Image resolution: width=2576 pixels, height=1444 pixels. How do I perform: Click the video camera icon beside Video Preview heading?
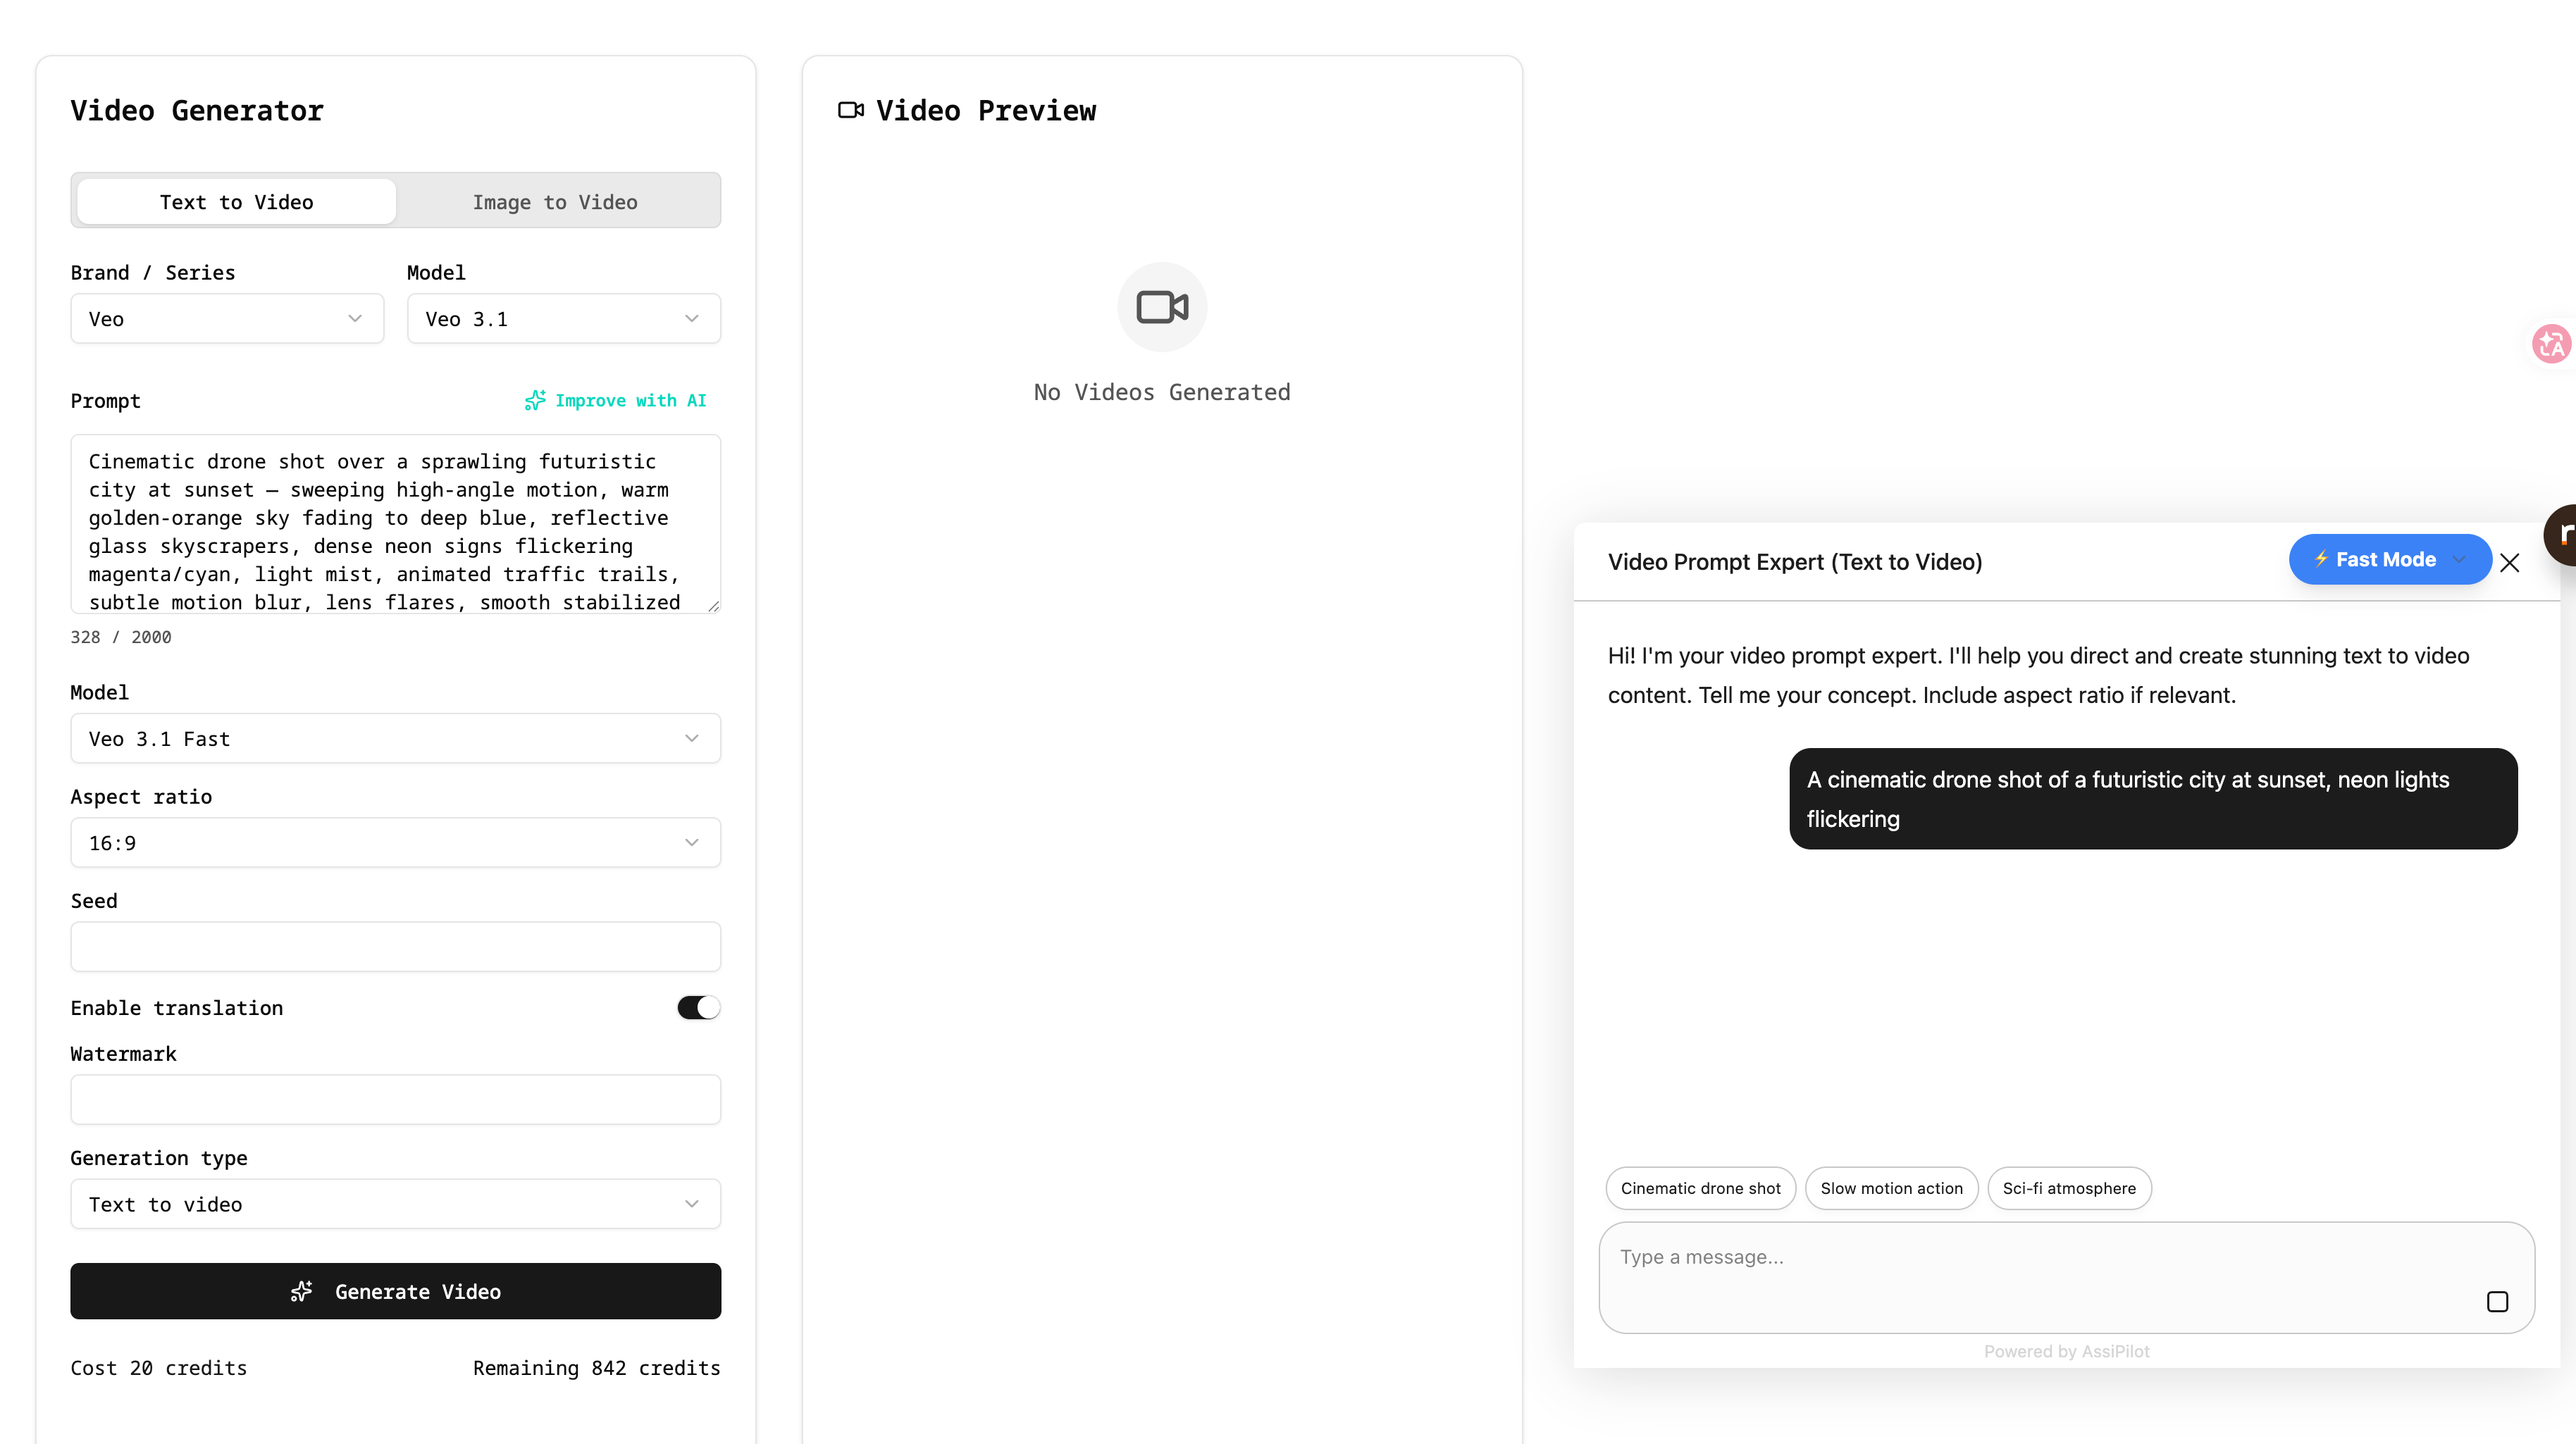850,110
